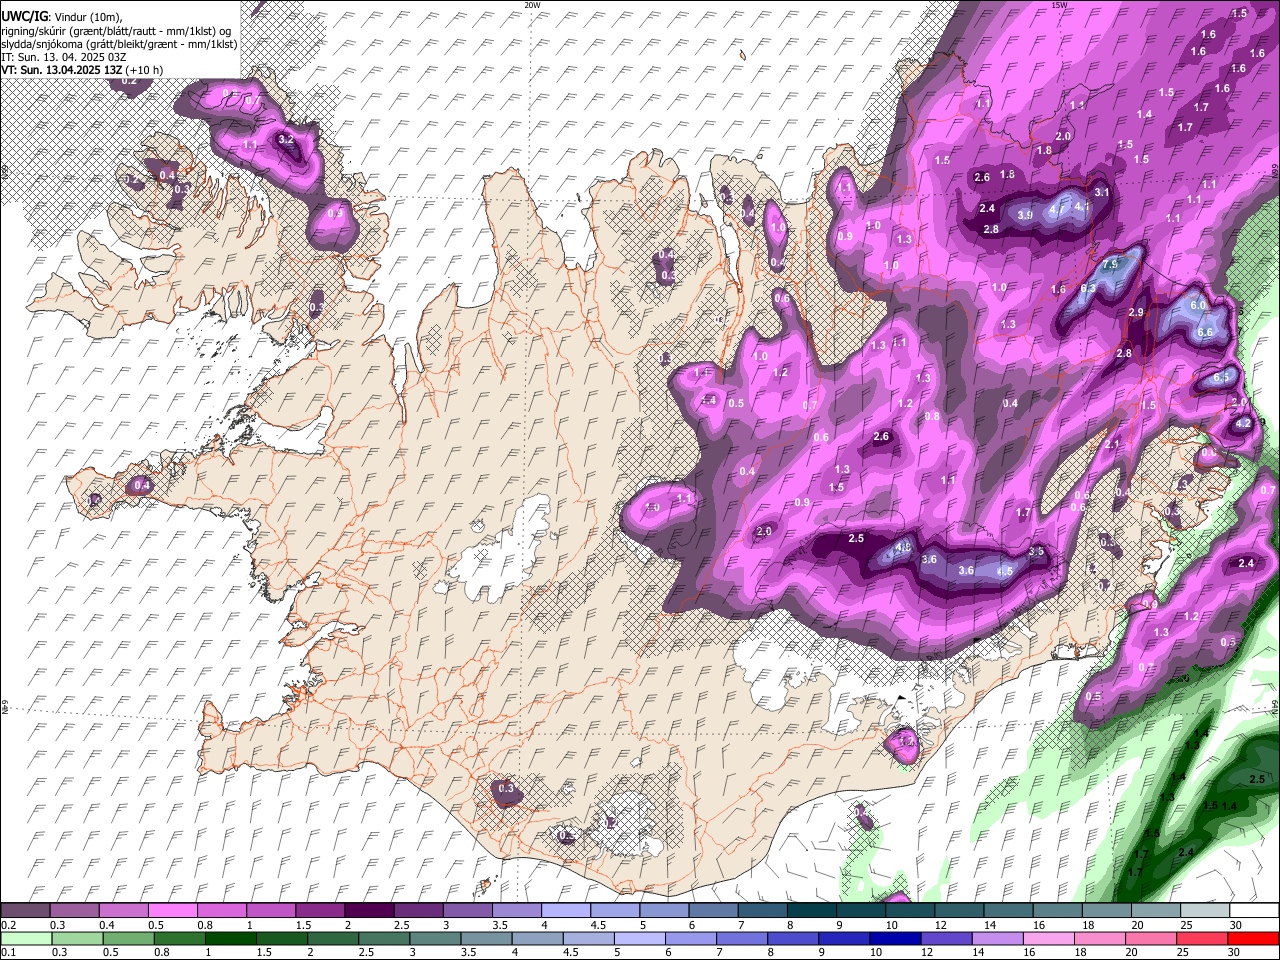Viewport: 1280px width, 960px height.
Task: Click the 20W longitude label
Action: coord(533,4)
